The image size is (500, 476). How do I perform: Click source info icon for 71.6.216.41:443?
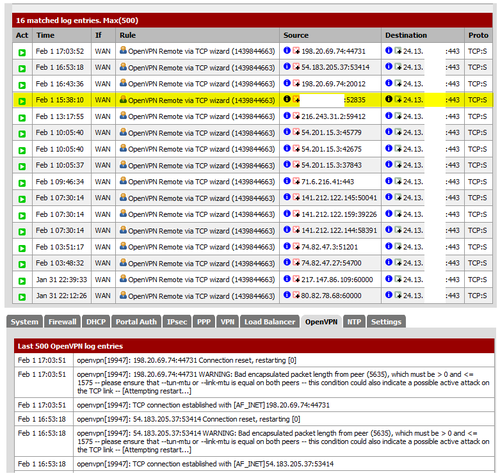click(287, 181)
